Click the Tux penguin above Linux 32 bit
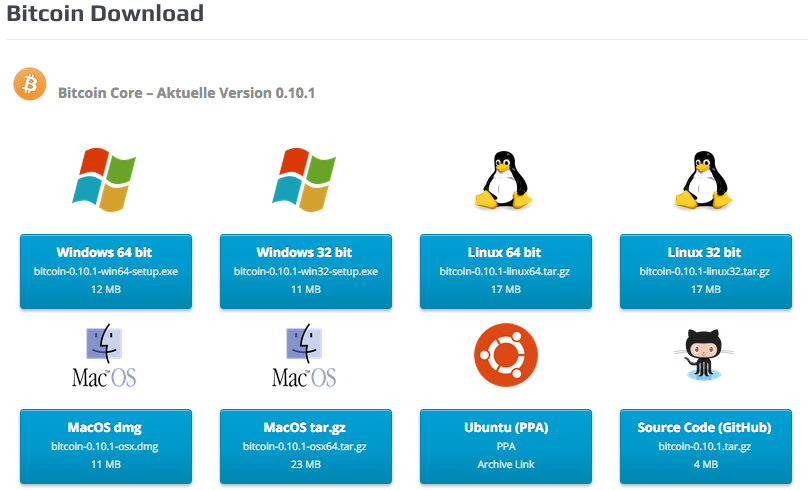The height and width of the screenshot is (490, 808). (x=704, y=180)
